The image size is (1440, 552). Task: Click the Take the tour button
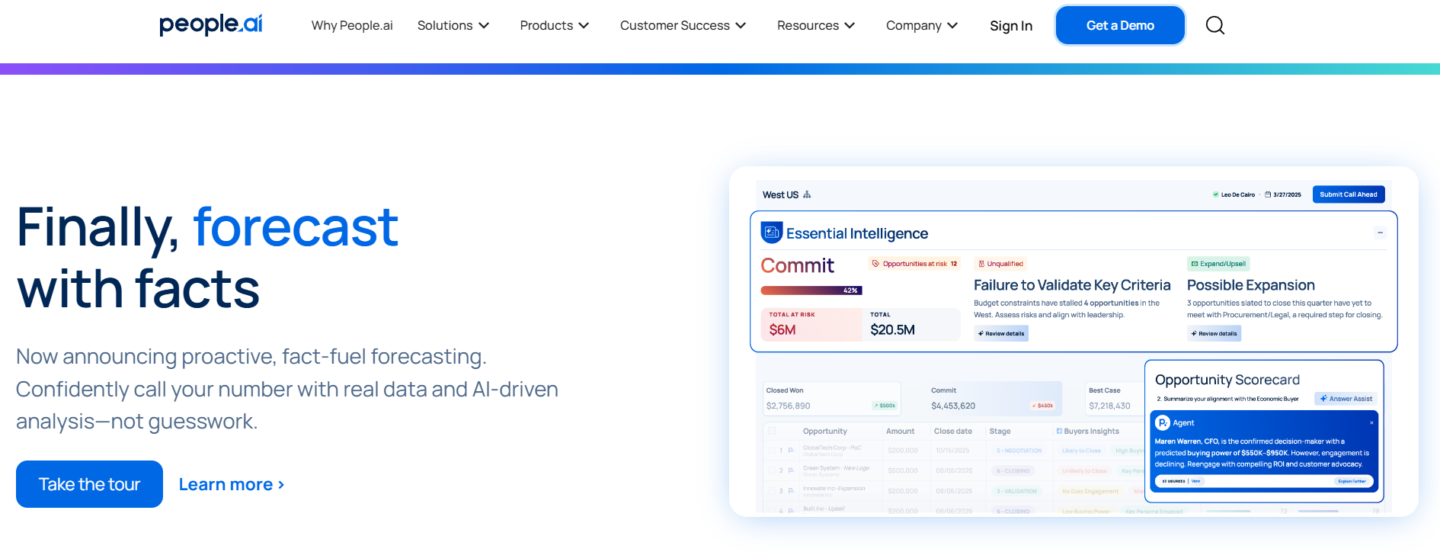click(89, 484)
